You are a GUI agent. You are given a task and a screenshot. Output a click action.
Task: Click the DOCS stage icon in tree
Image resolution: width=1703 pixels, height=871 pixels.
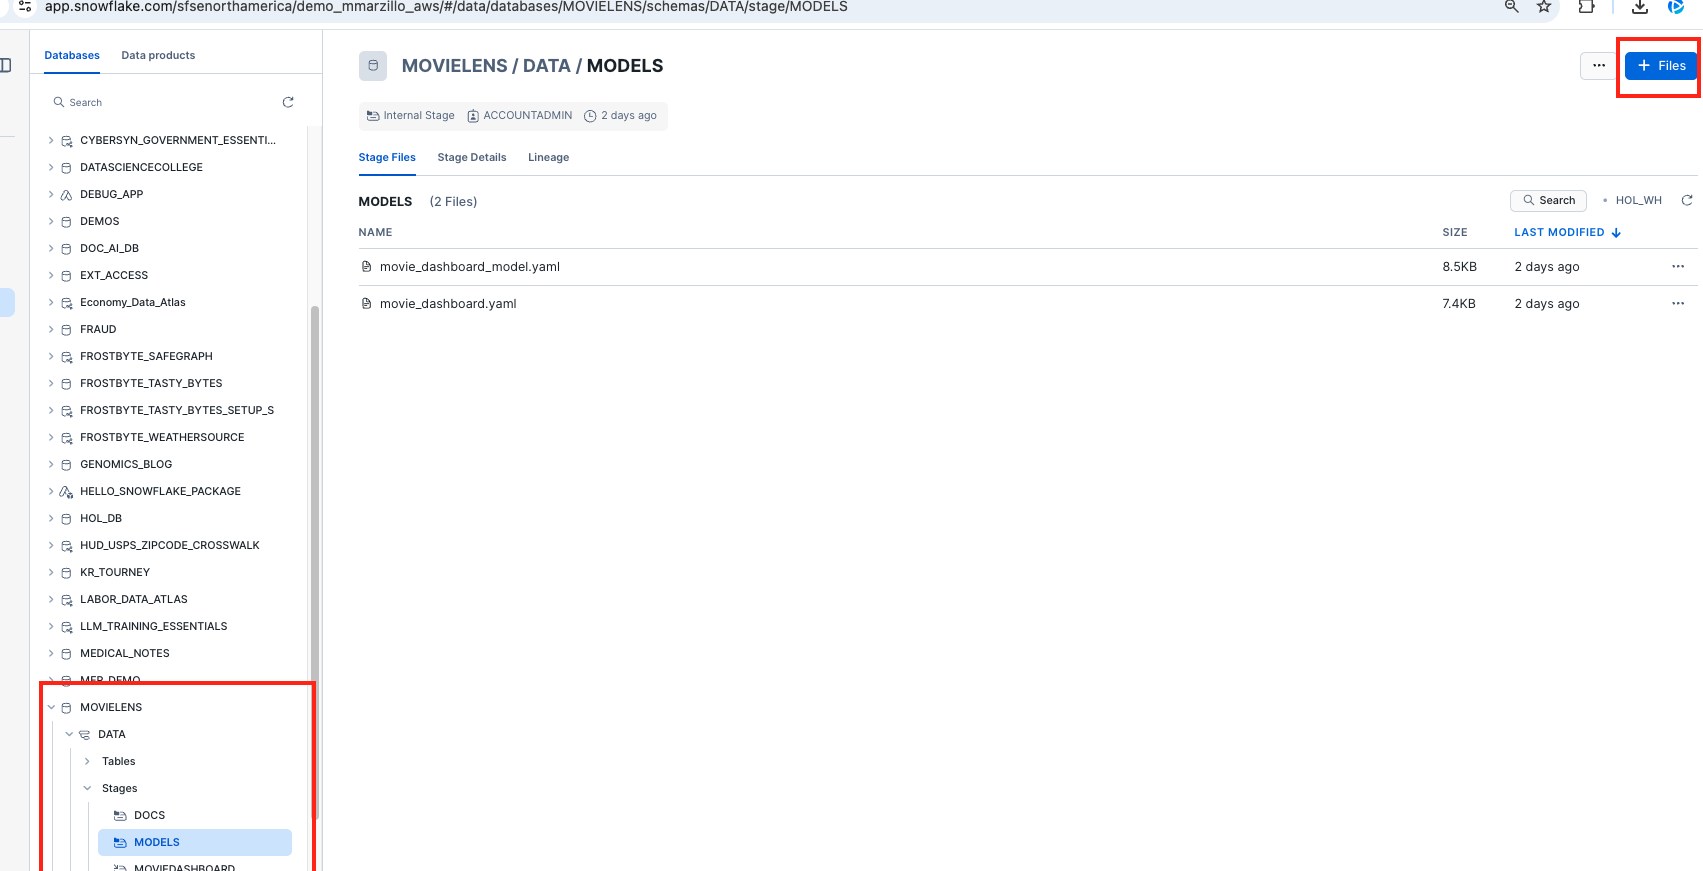(120, 816)
